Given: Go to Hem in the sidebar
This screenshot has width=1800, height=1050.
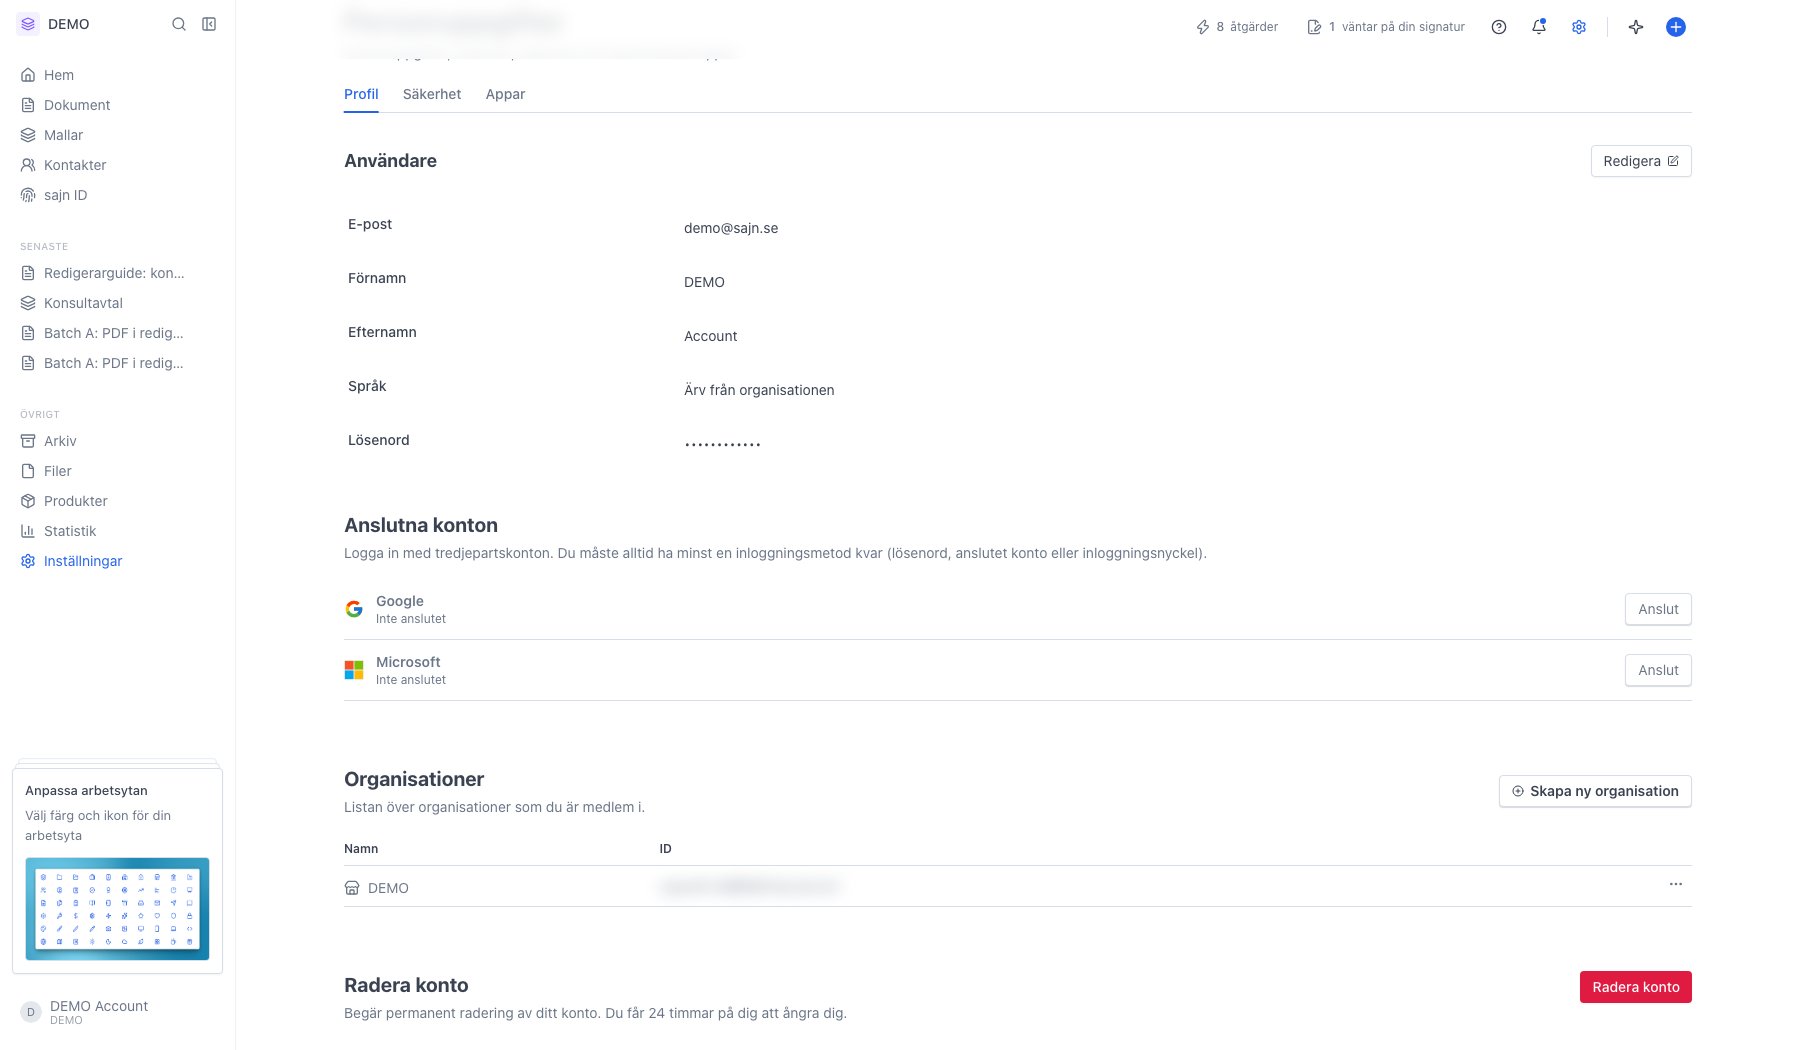Looking at the screenshot, I should tap(117, 75).
